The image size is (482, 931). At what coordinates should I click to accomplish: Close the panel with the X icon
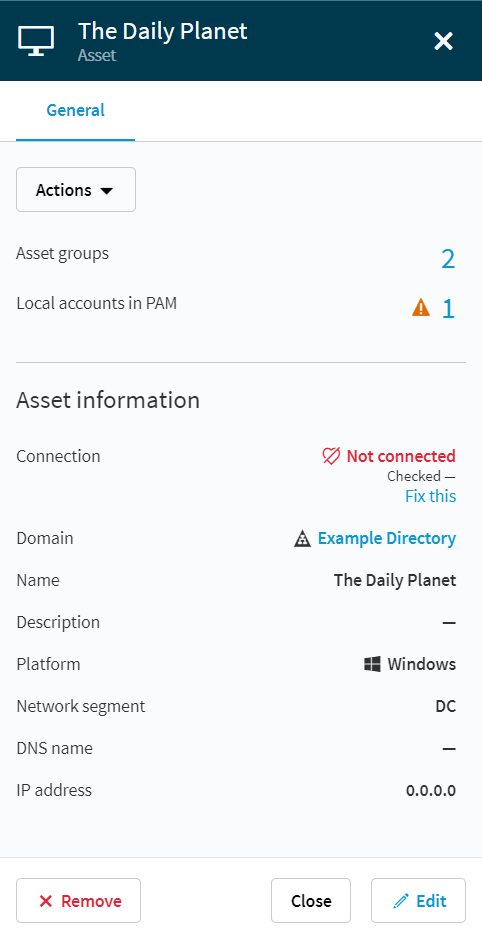[443, 41]
